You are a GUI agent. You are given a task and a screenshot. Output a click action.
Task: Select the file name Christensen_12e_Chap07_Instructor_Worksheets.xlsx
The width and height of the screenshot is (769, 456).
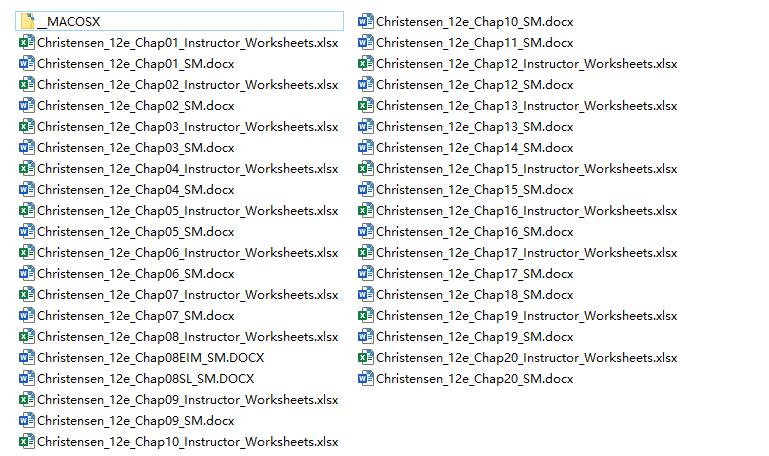(188, 295)
